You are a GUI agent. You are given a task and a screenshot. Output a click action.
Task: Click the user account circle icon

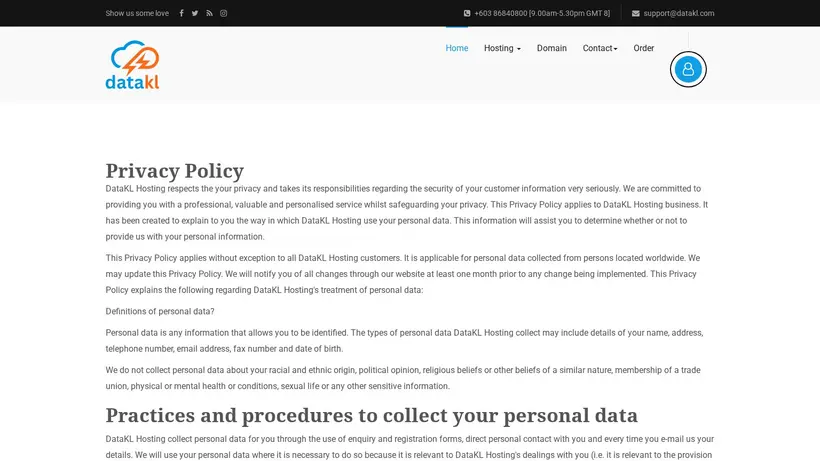tap(688, 69)
